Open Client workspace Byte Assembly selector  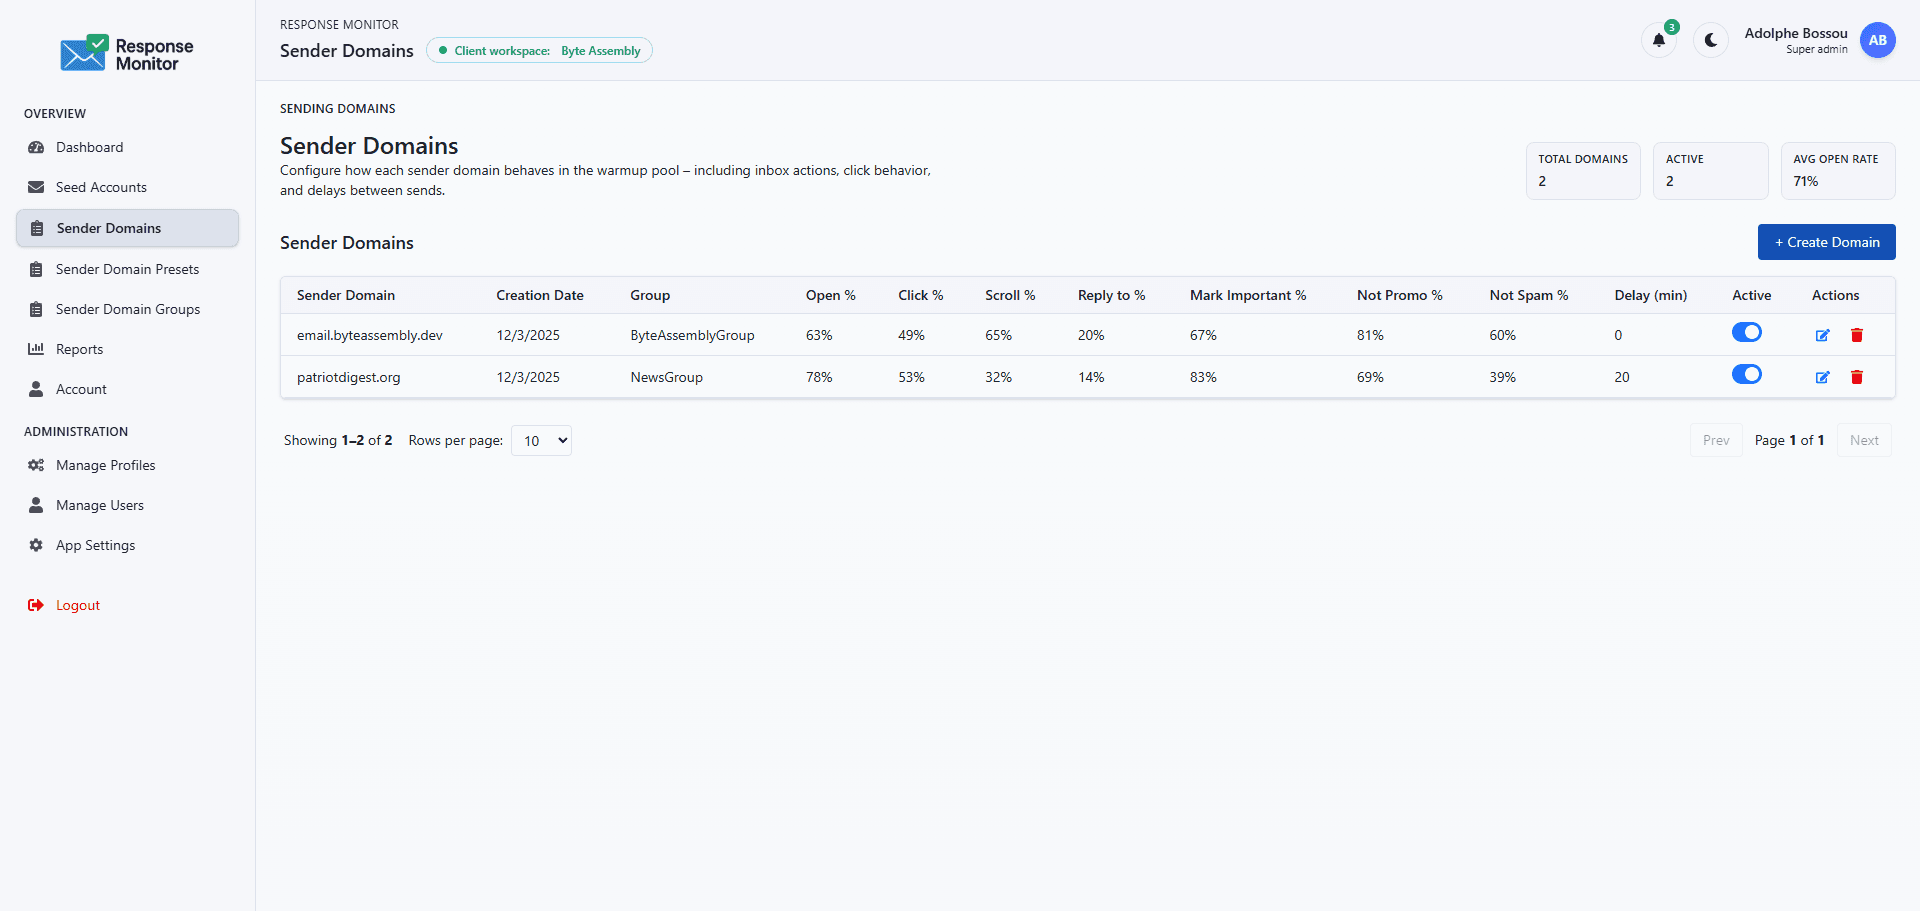pos(539,51)
